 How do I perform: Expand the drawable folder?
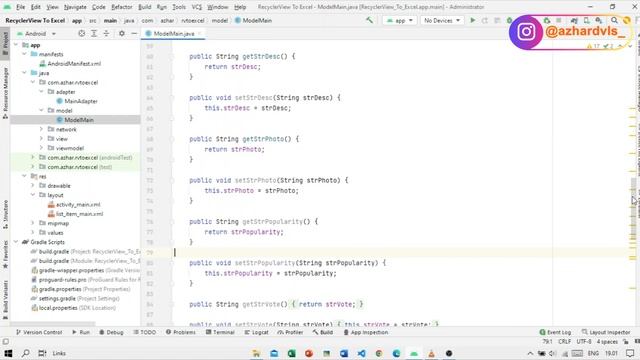[33, 186]
